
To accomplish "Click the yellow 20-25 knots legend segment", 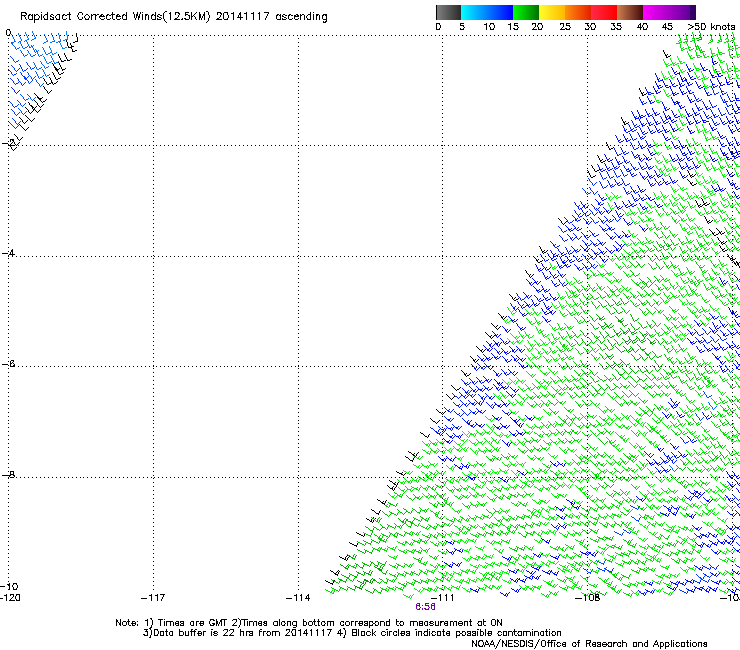I will click(x=552, y=12).
